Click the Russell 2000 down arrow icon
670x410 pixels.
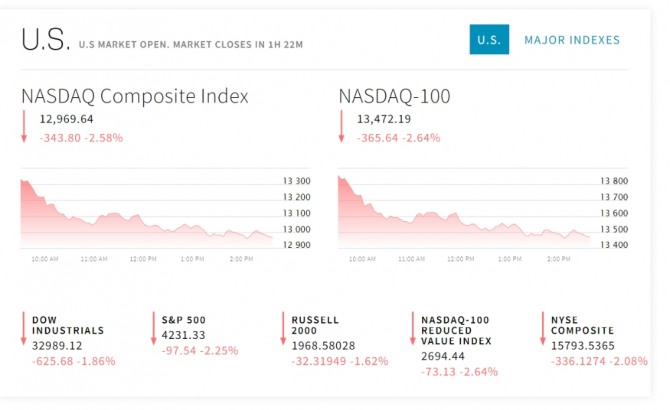coord(283,330)
